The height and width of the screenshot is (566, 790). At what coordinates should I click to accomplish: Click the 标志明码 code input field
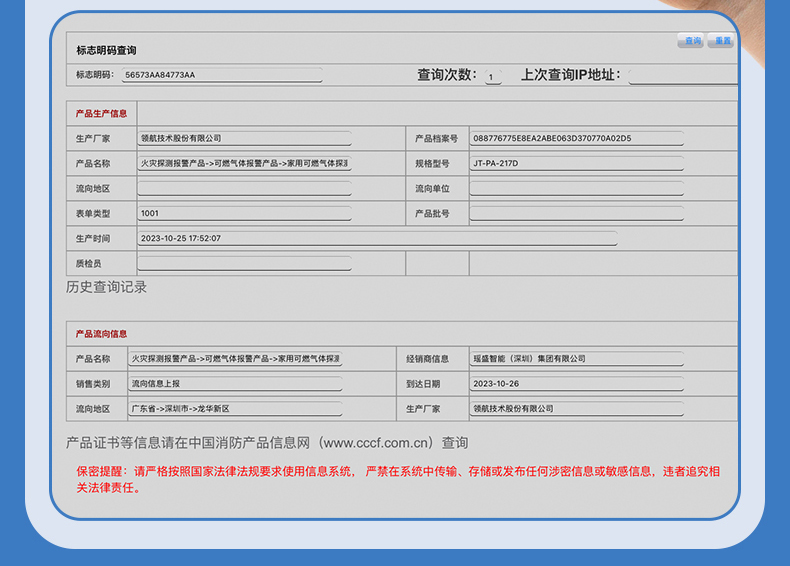221,75
